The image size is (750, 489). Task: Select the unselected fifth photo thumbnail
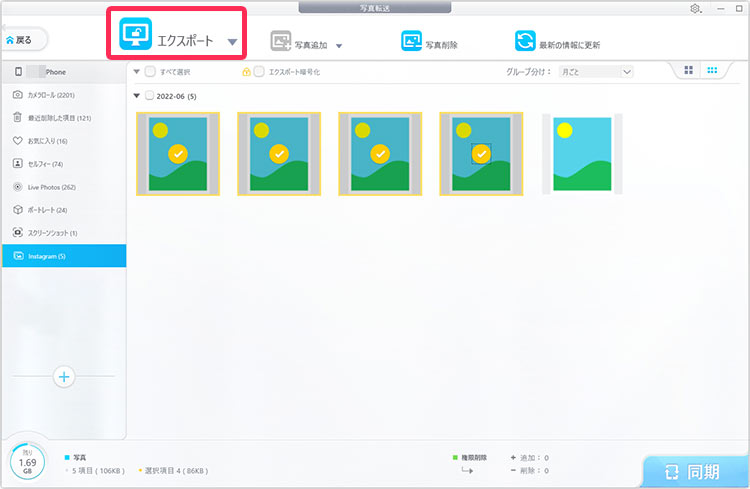click(581, 153)
